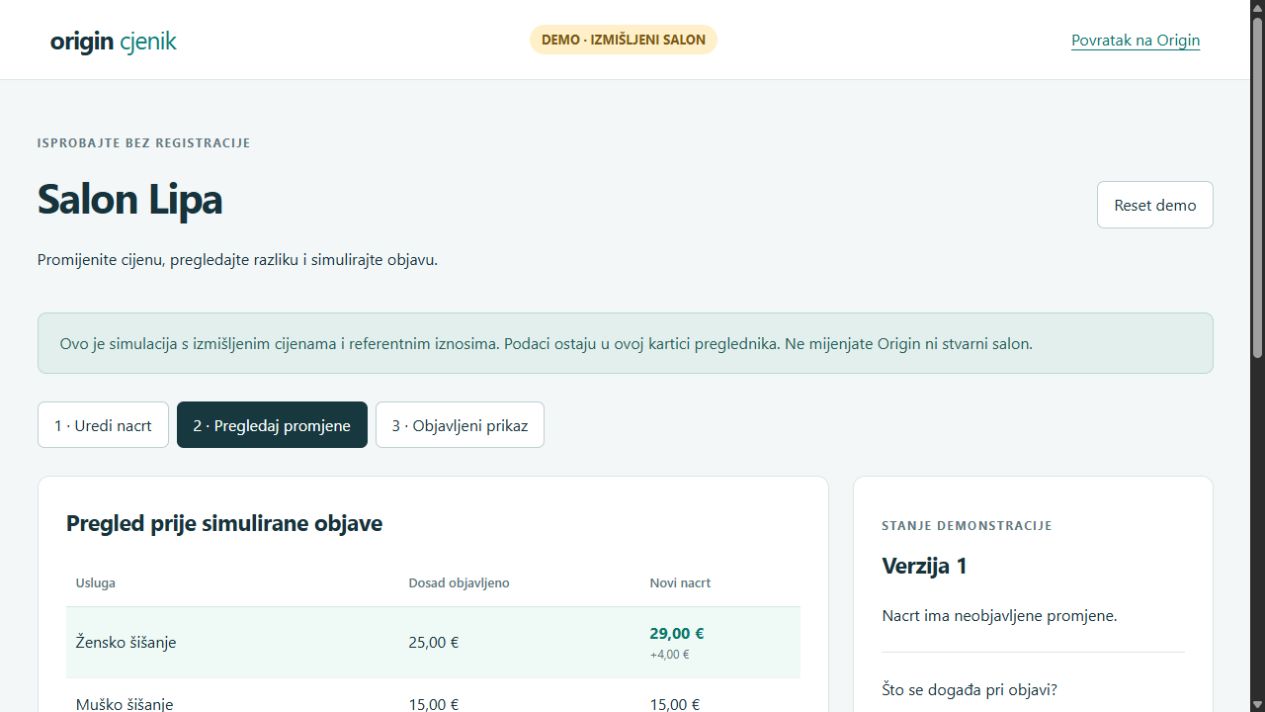Click the origin cjenik logo
Screen dimensions: 1265x712
click(113, 41)
